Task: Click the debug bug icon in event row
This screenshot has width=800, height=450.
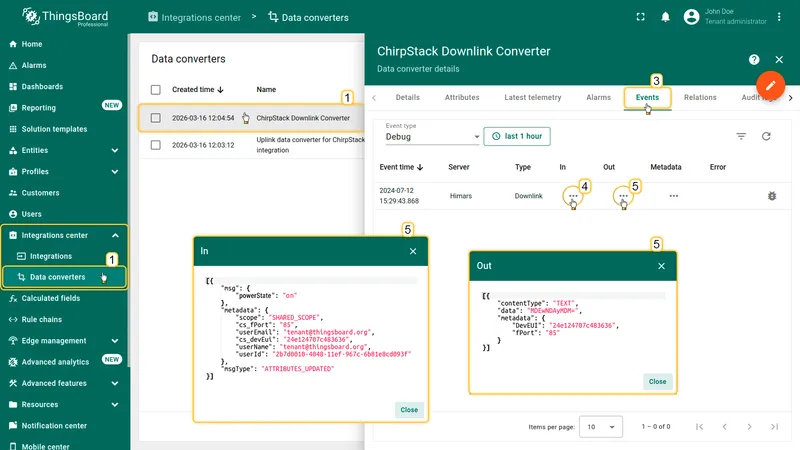Action: coord(772,196)
